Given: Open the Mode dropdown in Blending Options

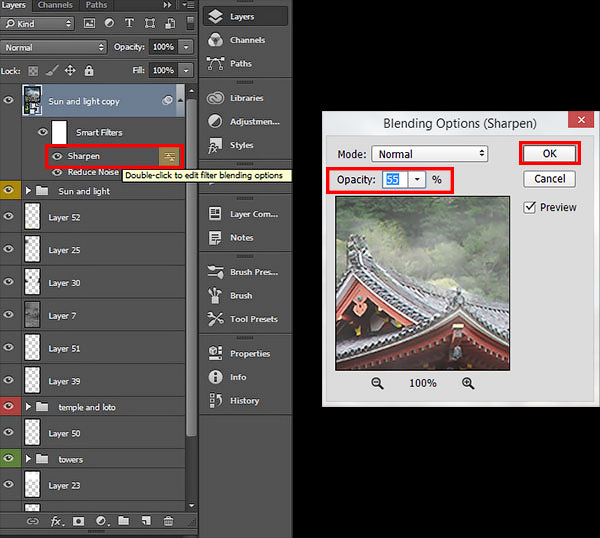Looking at the screenshot, I should tap(429, 154).
